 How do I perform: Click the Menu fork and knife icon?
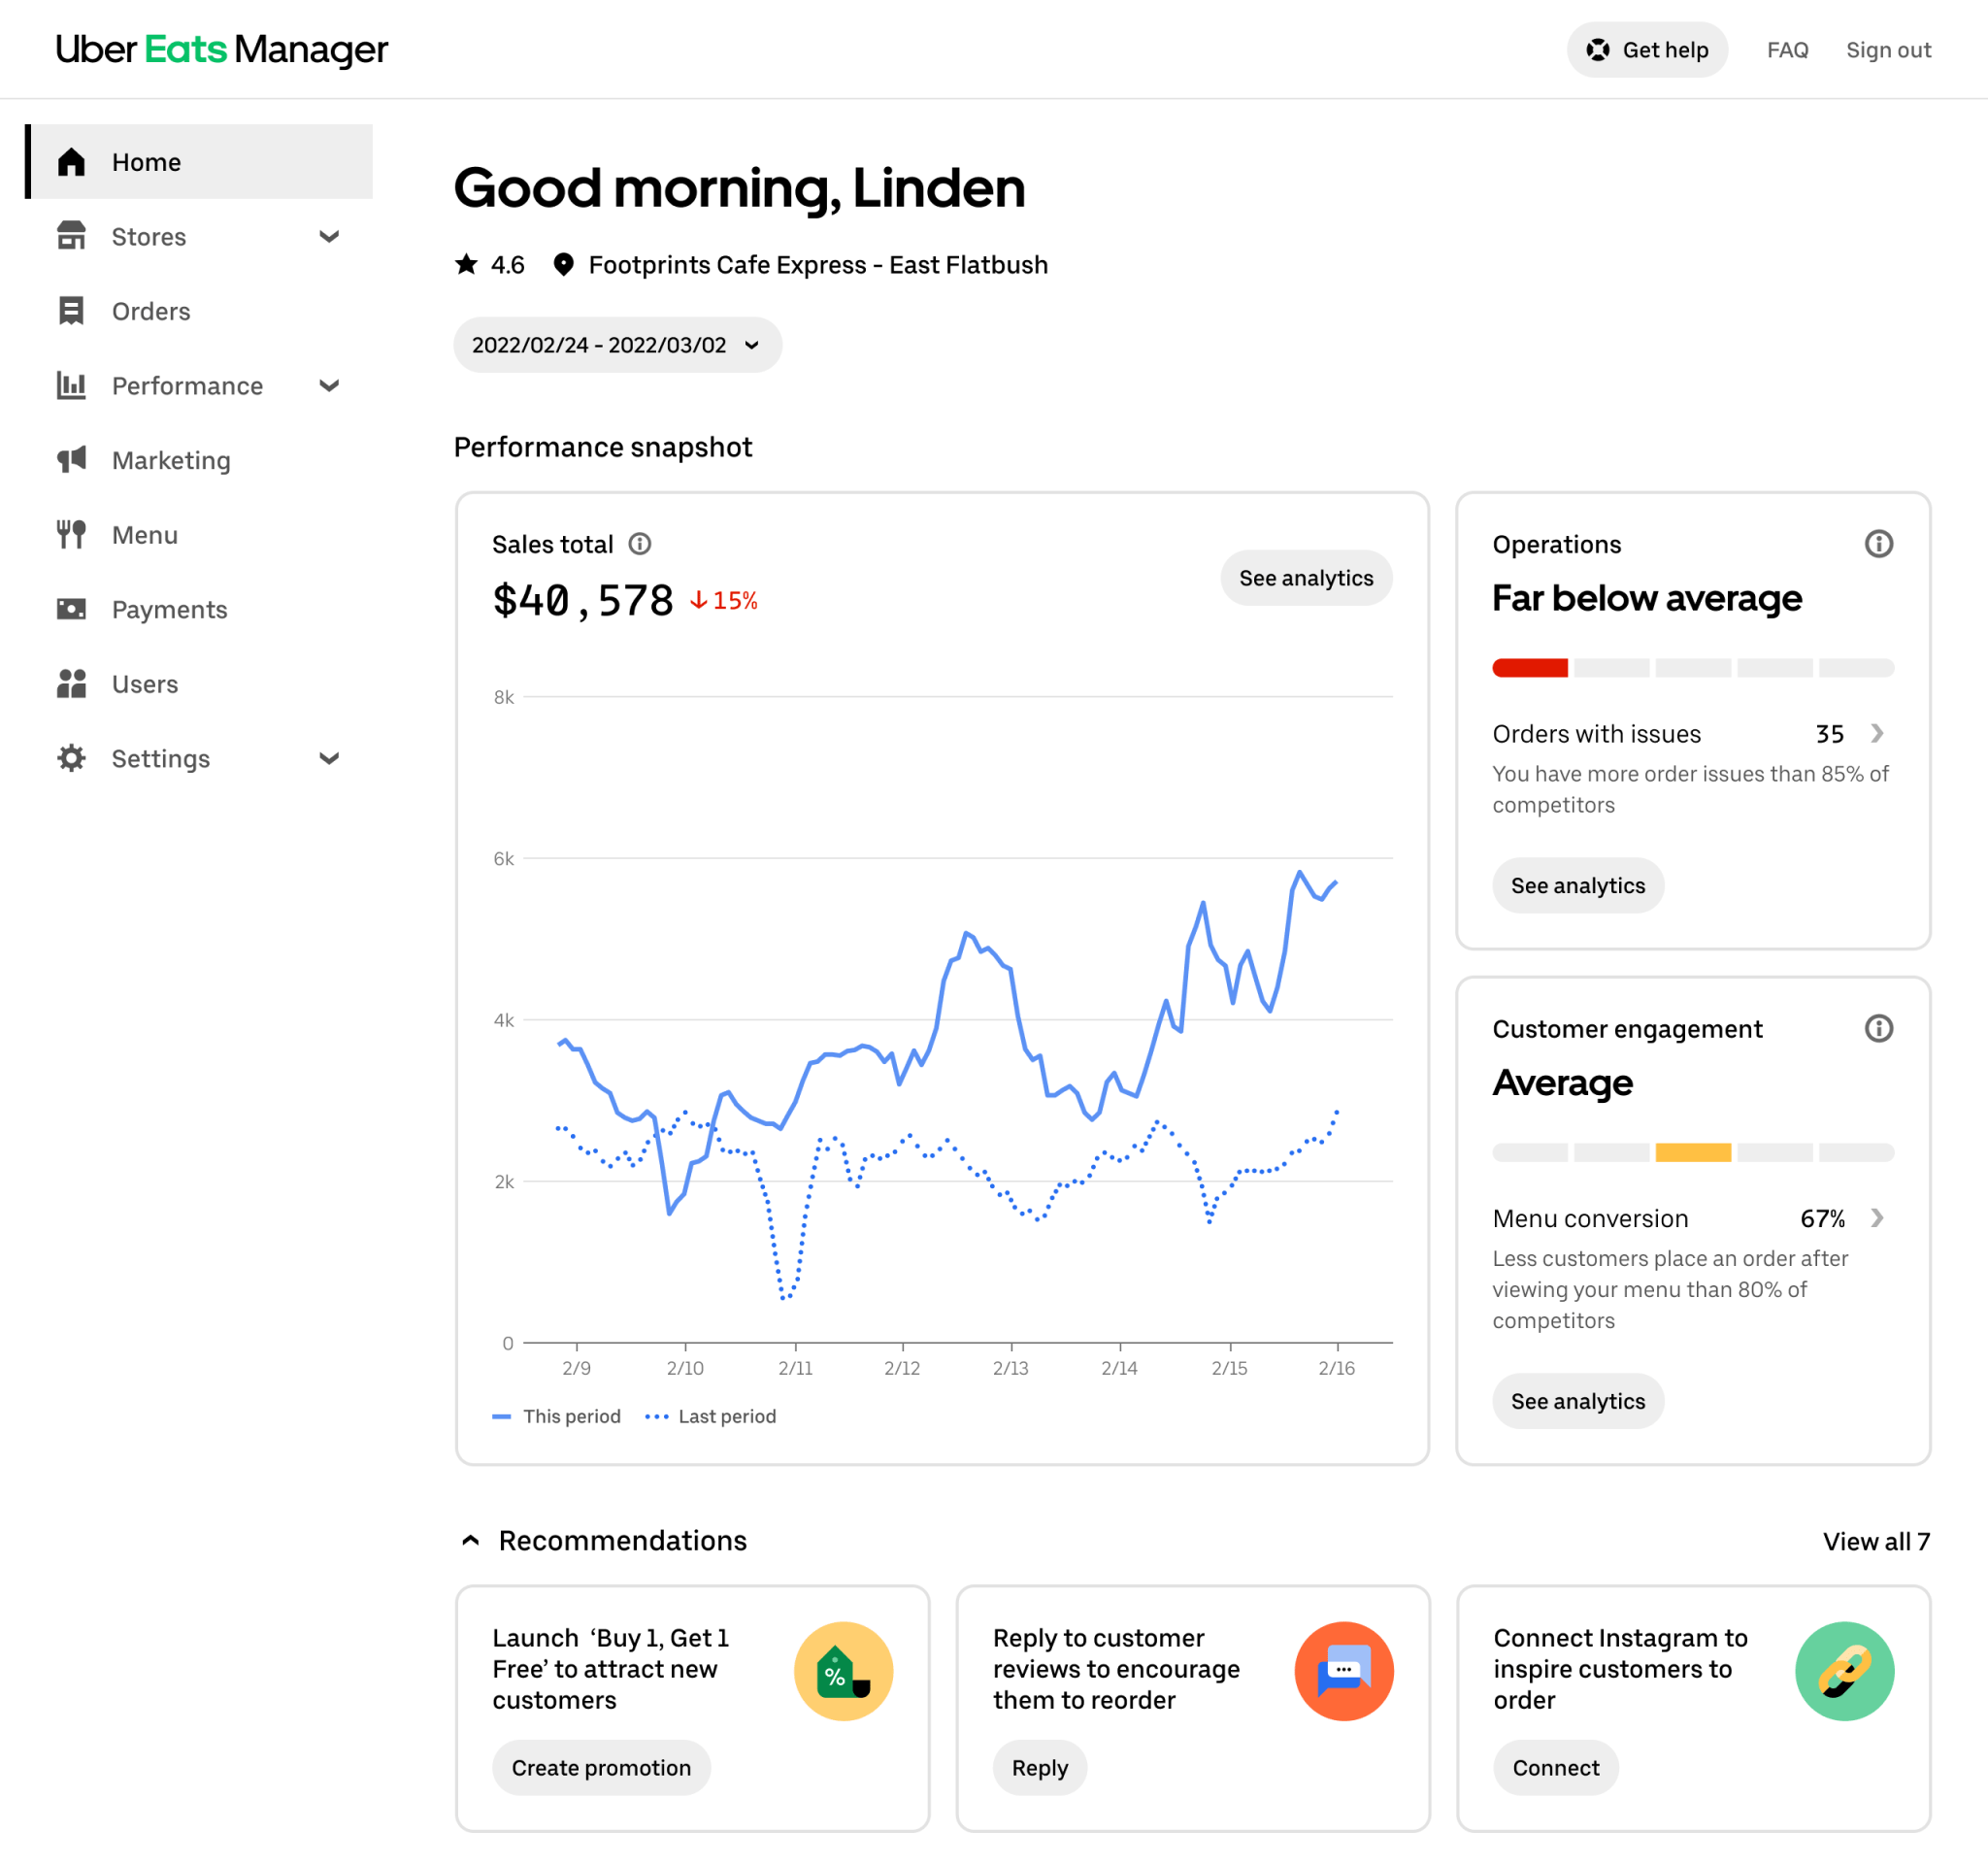pos(71,535)
